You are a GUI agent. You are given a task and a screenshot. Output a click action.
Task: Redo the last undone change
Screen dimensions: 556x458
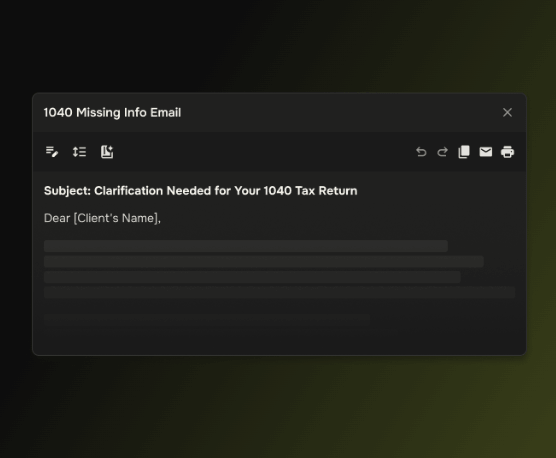pyautogui.click(x=442, y=152)
